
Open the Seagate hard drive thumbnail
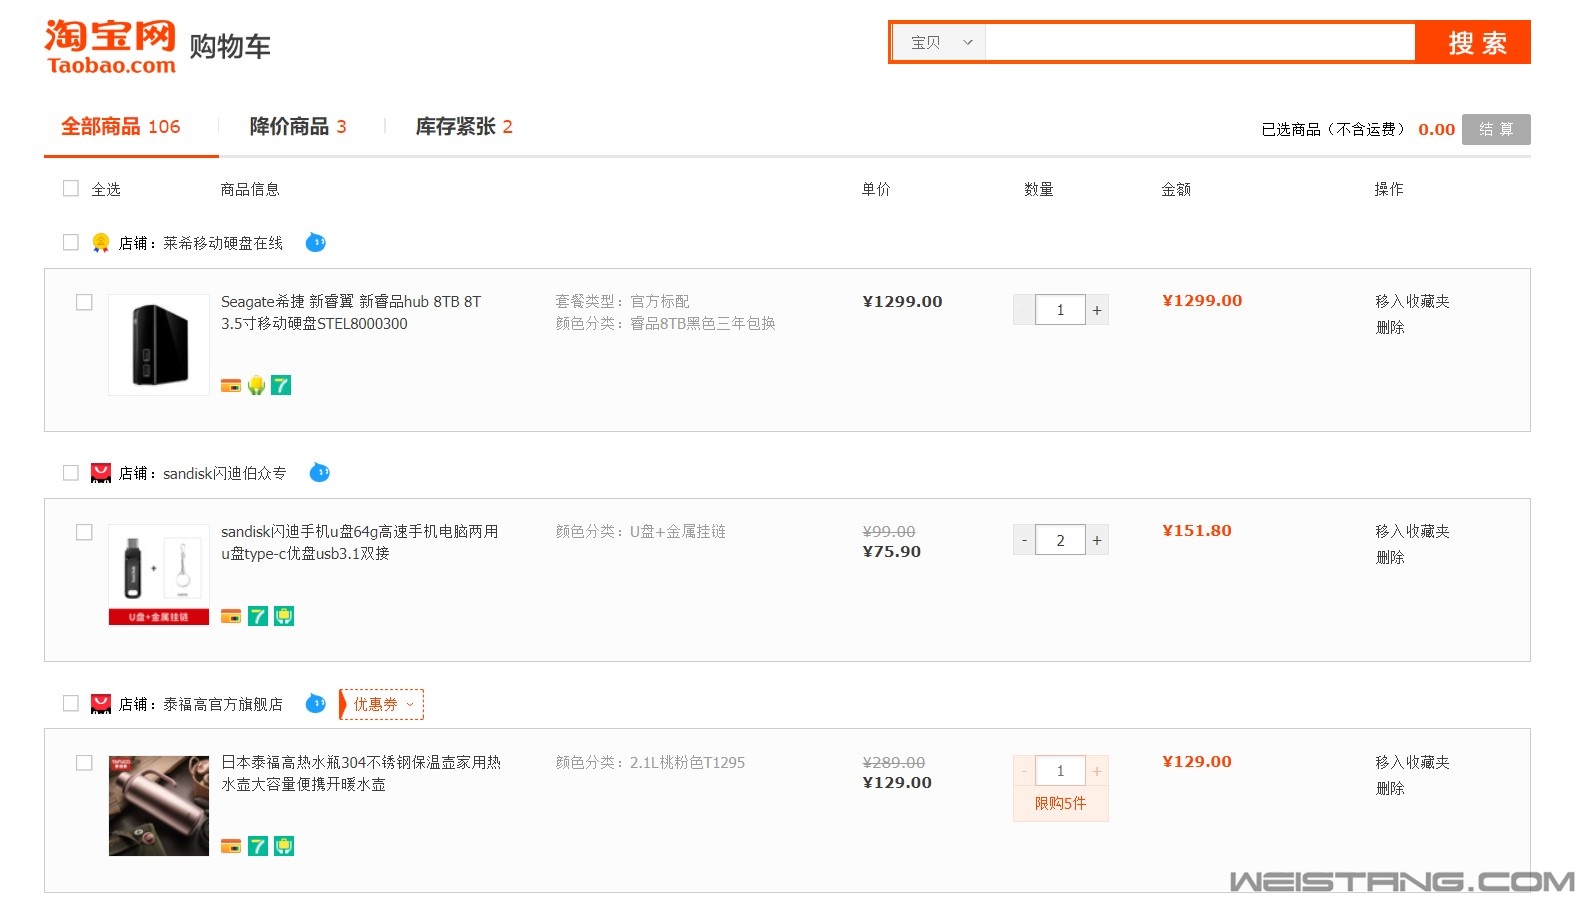coord(159,345)
